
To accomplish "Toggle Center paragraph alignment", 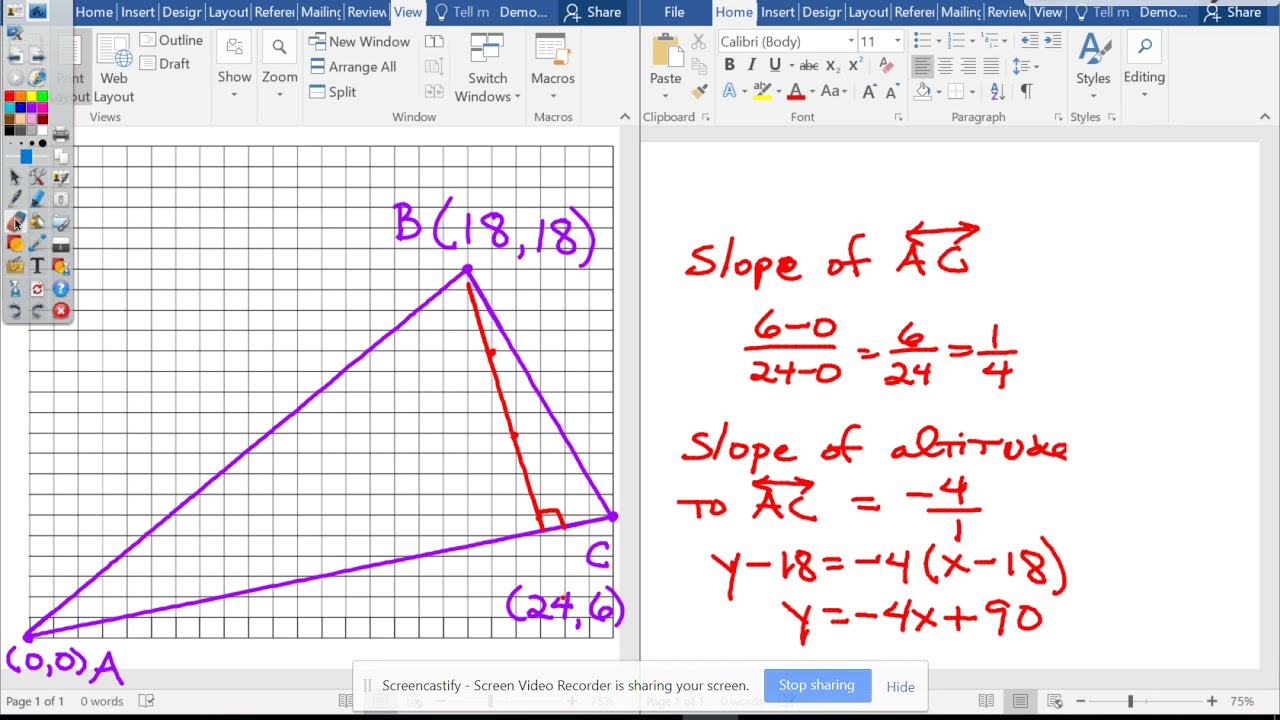I will [x=945, y=66].
